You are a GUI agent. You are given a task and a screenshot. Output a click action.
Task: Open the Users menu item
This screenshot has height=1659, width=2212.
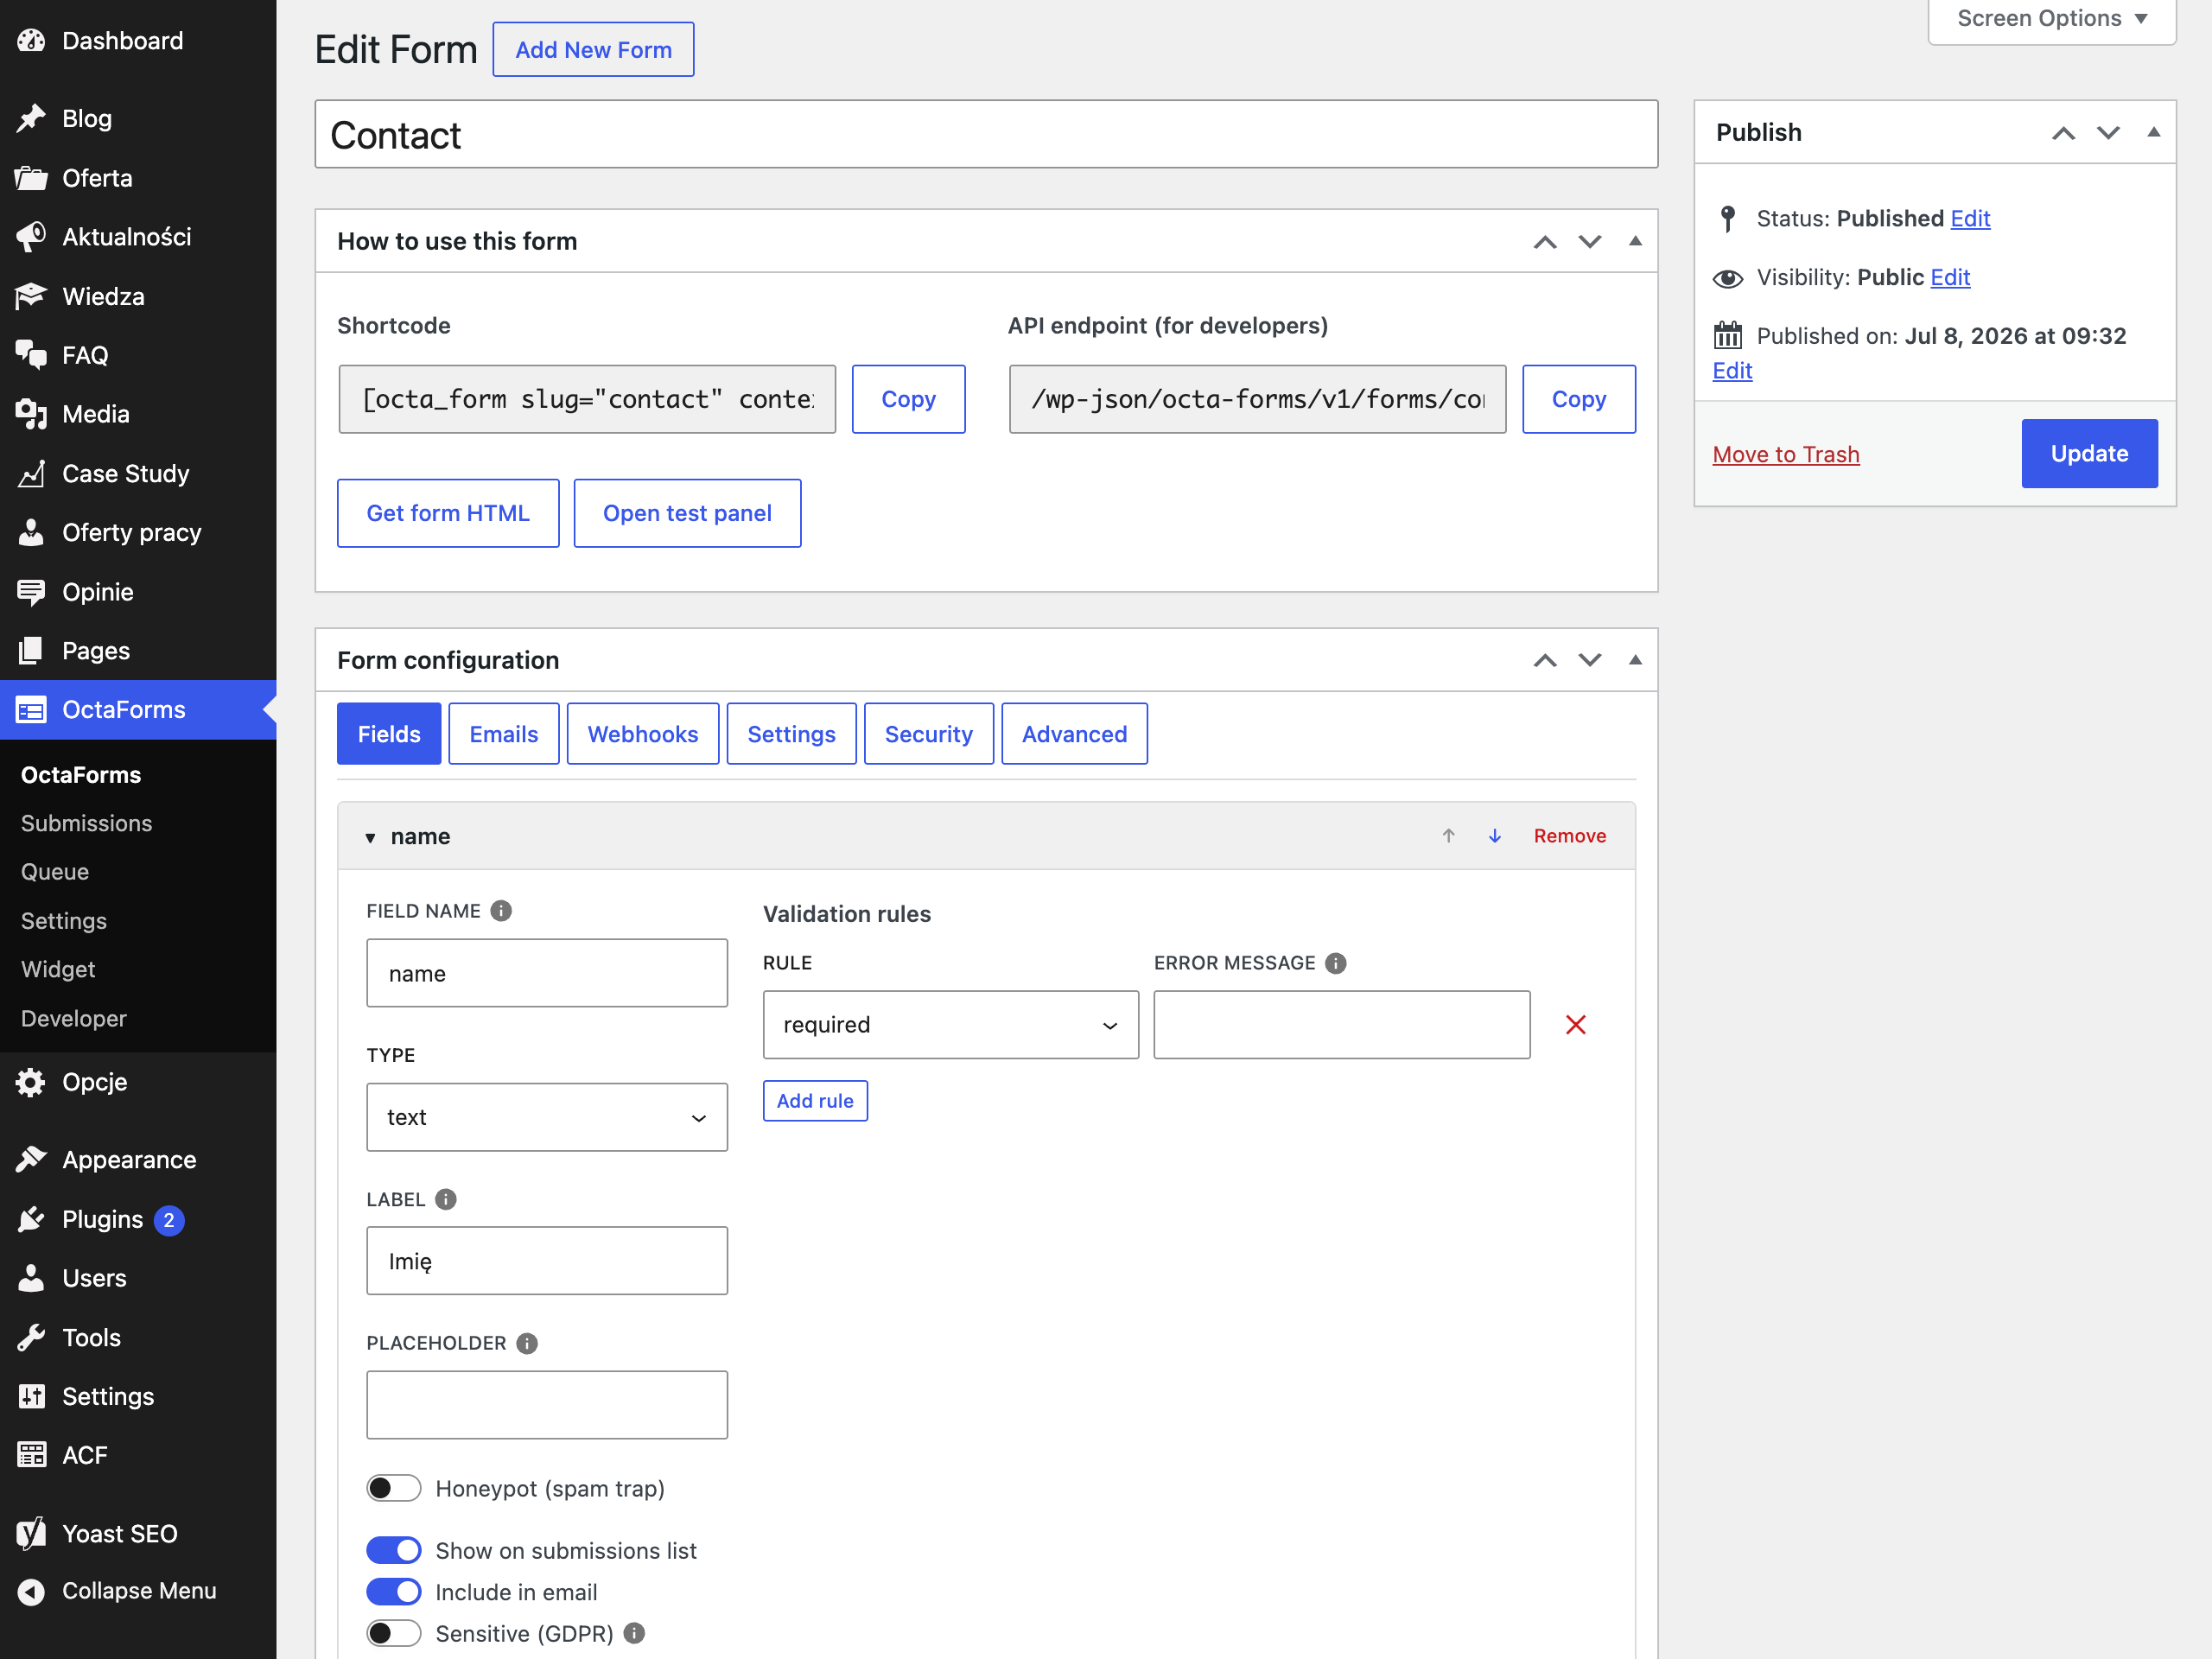[x=138, y=1278]
